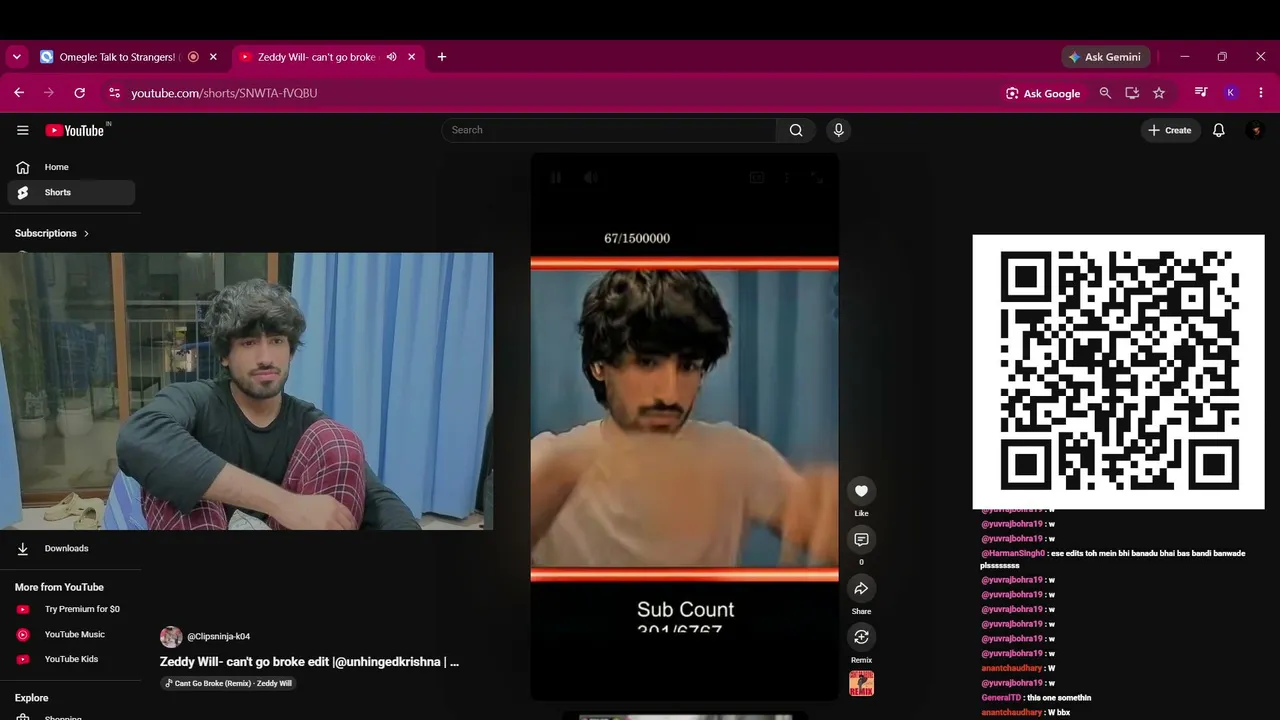
Task: Open the Chrome three-dot menu
Action: coord(1261,93)
